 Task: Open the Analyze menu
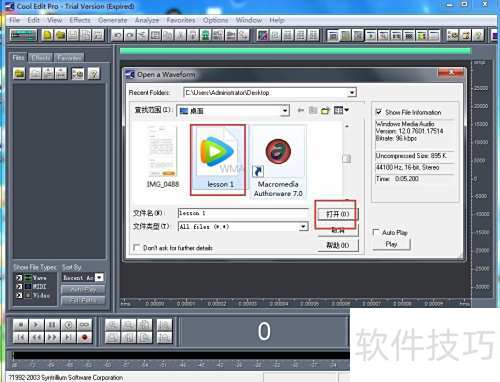(x=147, y=20)
